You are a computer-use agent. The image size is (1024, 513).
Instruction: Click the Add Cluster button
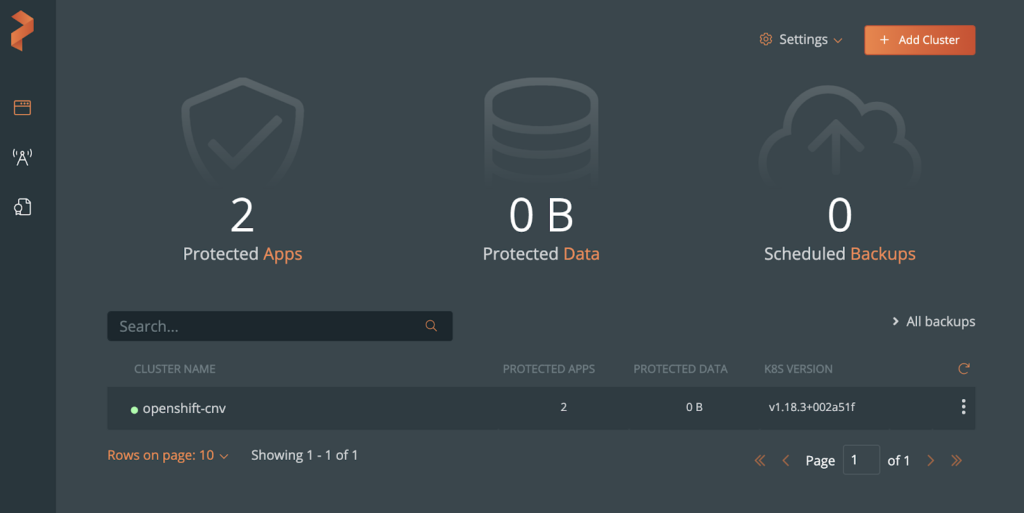(919, 40)
